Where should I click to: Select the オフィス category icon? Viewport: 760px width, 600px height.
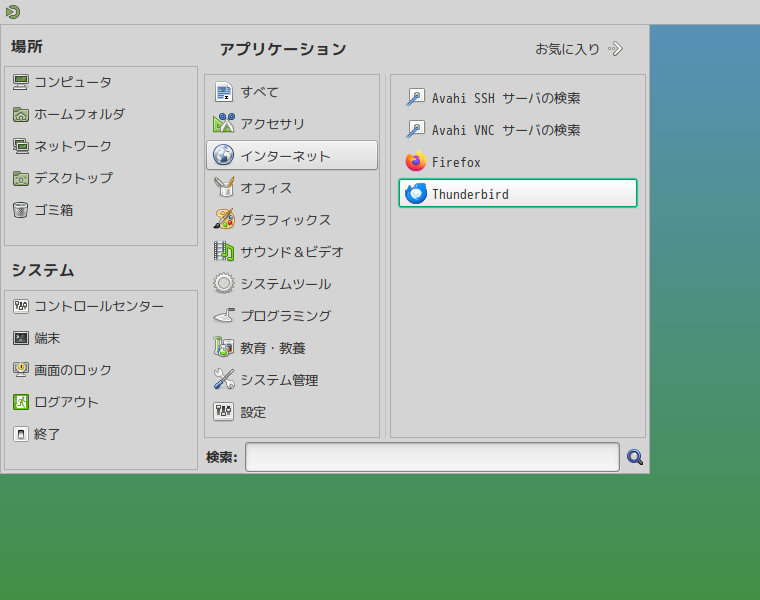point(223,187)
